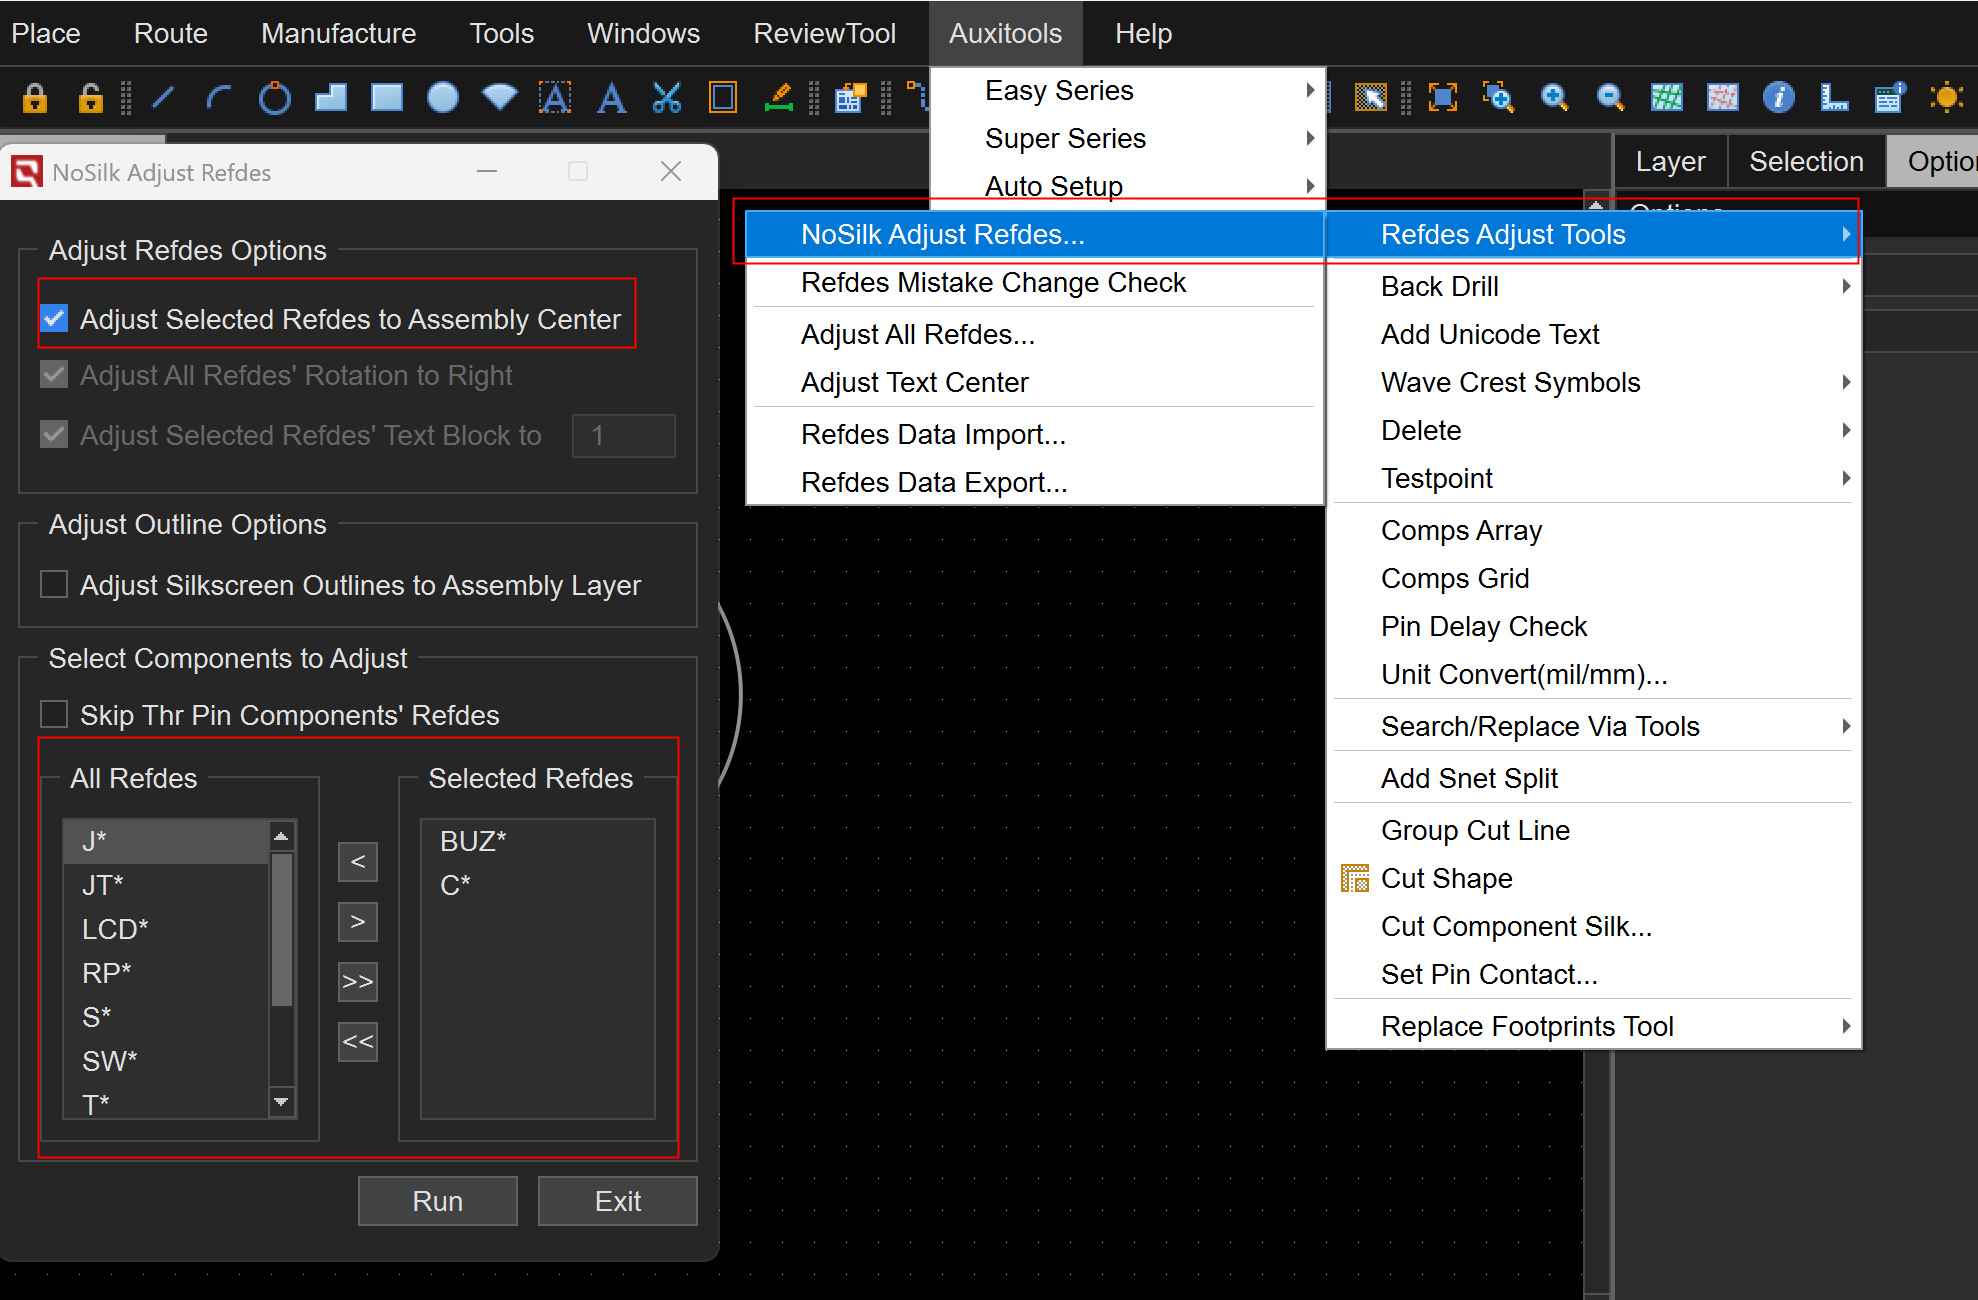
Task: Switch to the Selection tab
Action: (x=1805, y=161)
